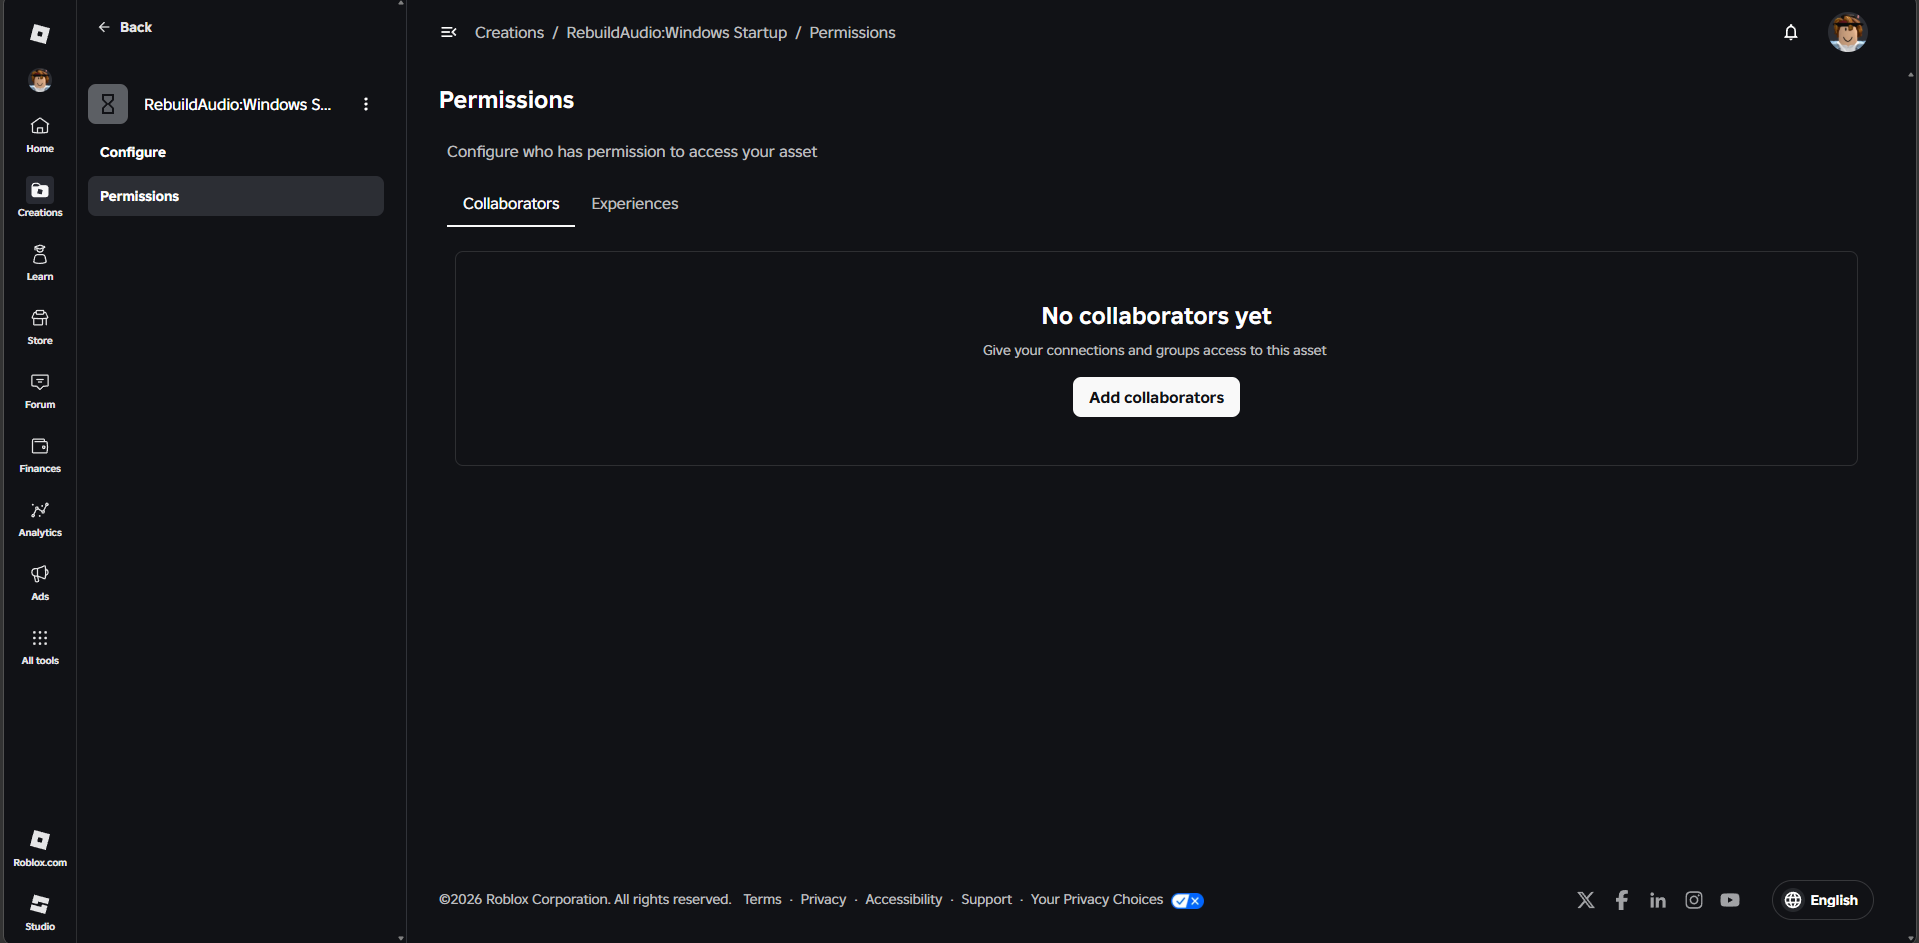Screen dimensions: 1919x943
Task: Launch Studio from the sidebar
Action: 40,912
